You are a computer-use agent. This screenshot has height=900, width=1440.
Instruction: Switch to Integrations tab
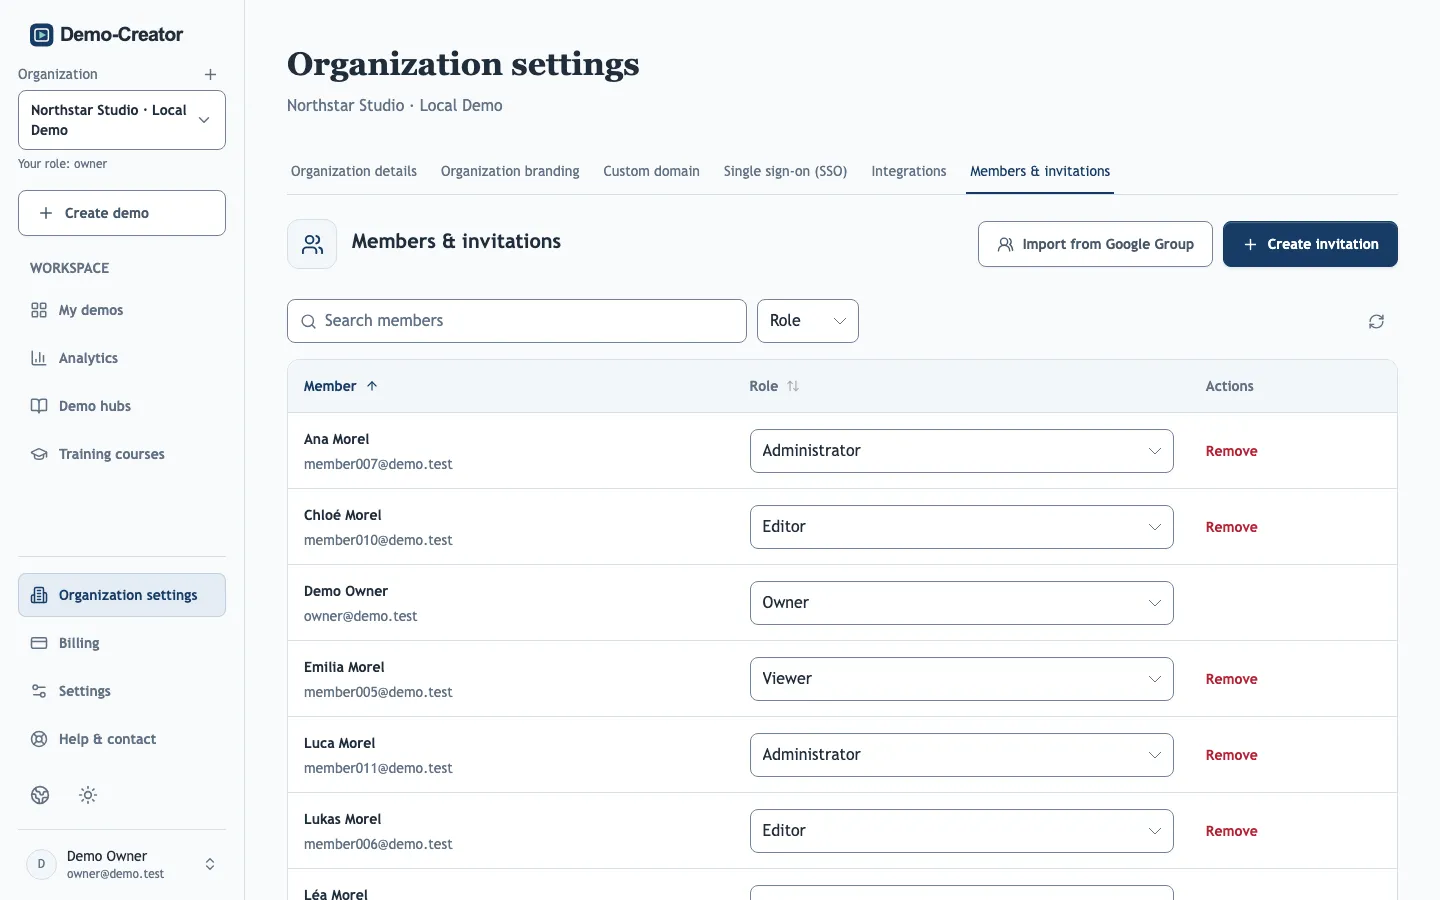[x=909, y=171]
